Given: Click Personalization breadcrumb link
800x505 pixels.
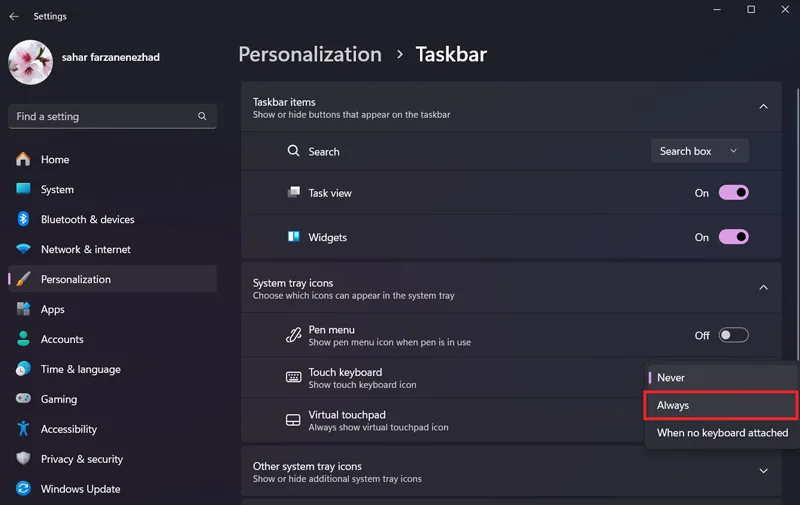Looking at the screenshot, I should pyautogui.click(x=310, y=55).
